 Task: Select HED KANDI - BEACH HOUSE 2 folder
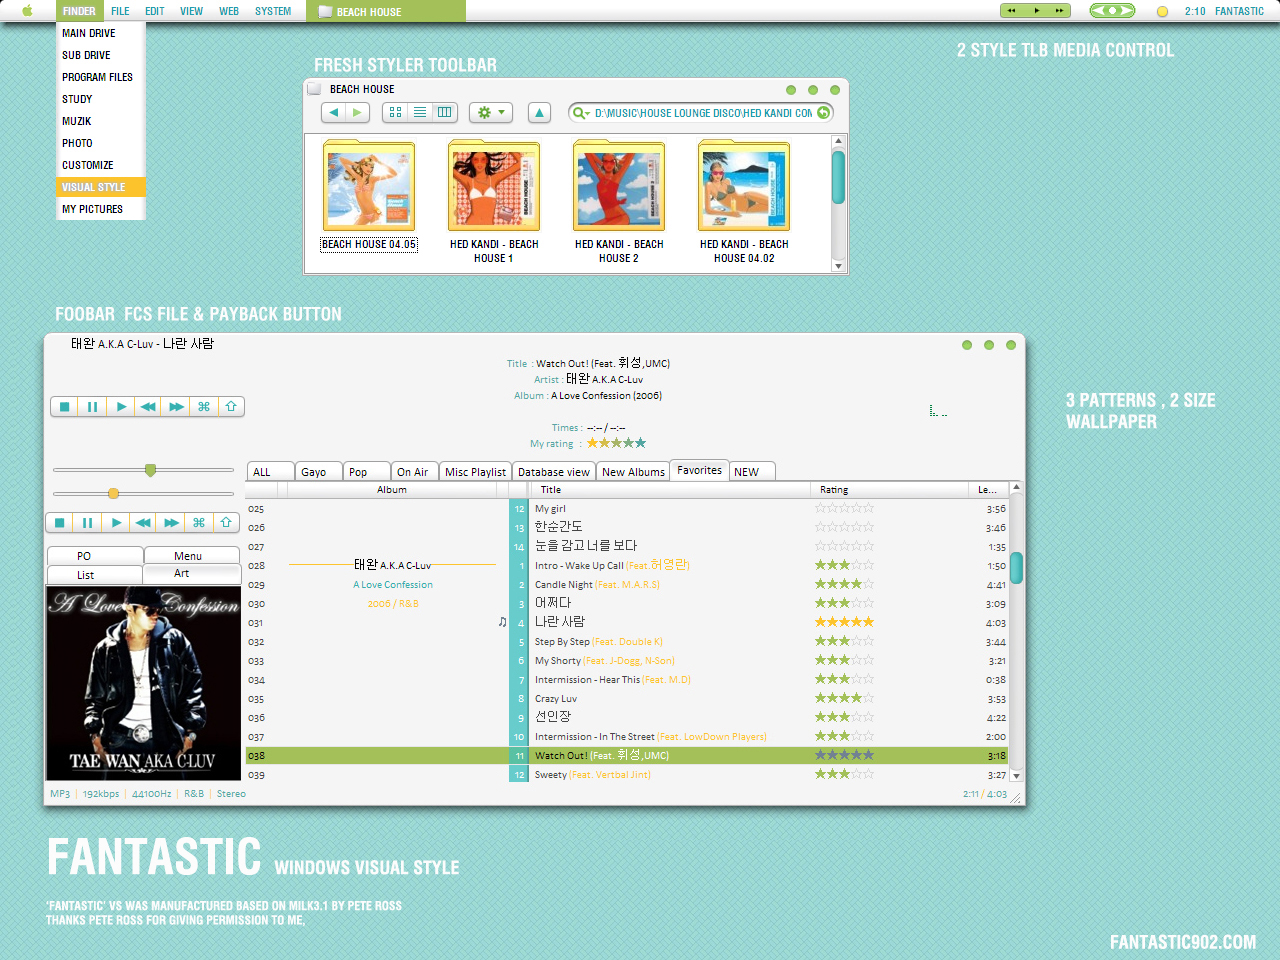[619, 202]
